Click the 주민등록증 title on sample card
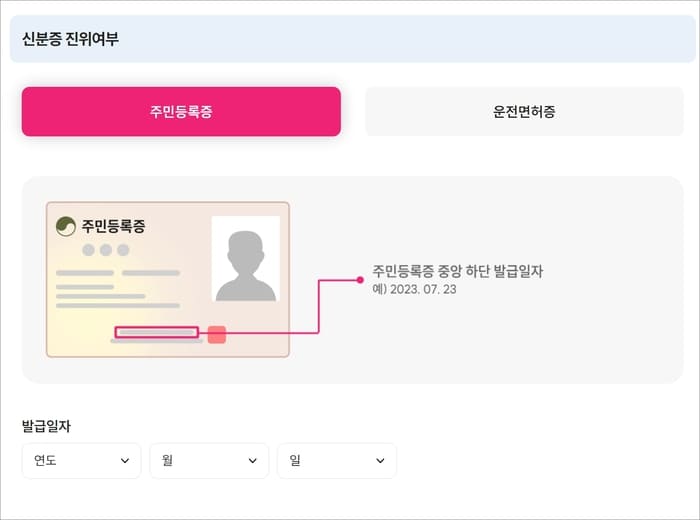Image resolution: width=700 pixels, height=520 pixels. 113,226
